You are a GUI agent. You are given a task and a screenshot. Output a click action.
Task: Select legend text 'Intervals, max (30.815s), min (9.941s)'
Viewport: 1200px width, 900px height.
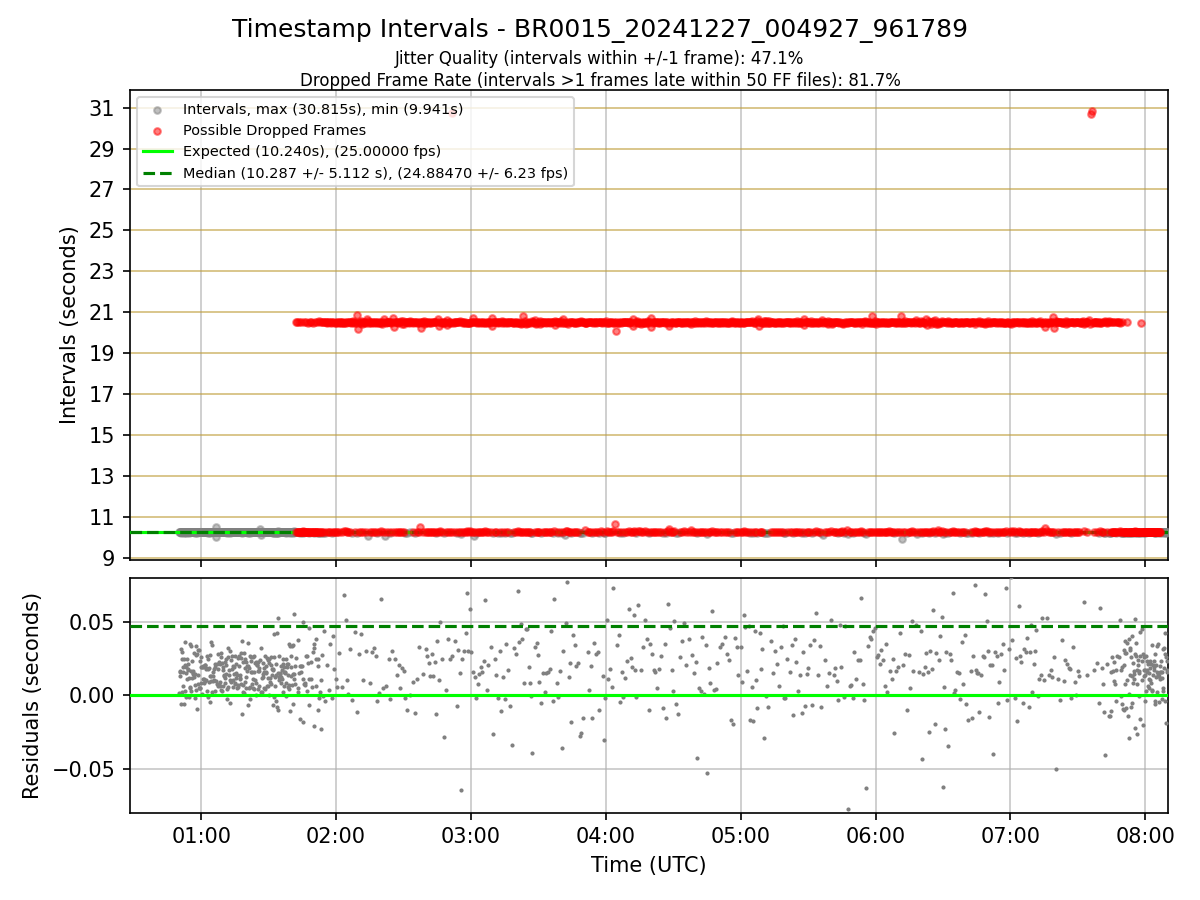point(323,109)
